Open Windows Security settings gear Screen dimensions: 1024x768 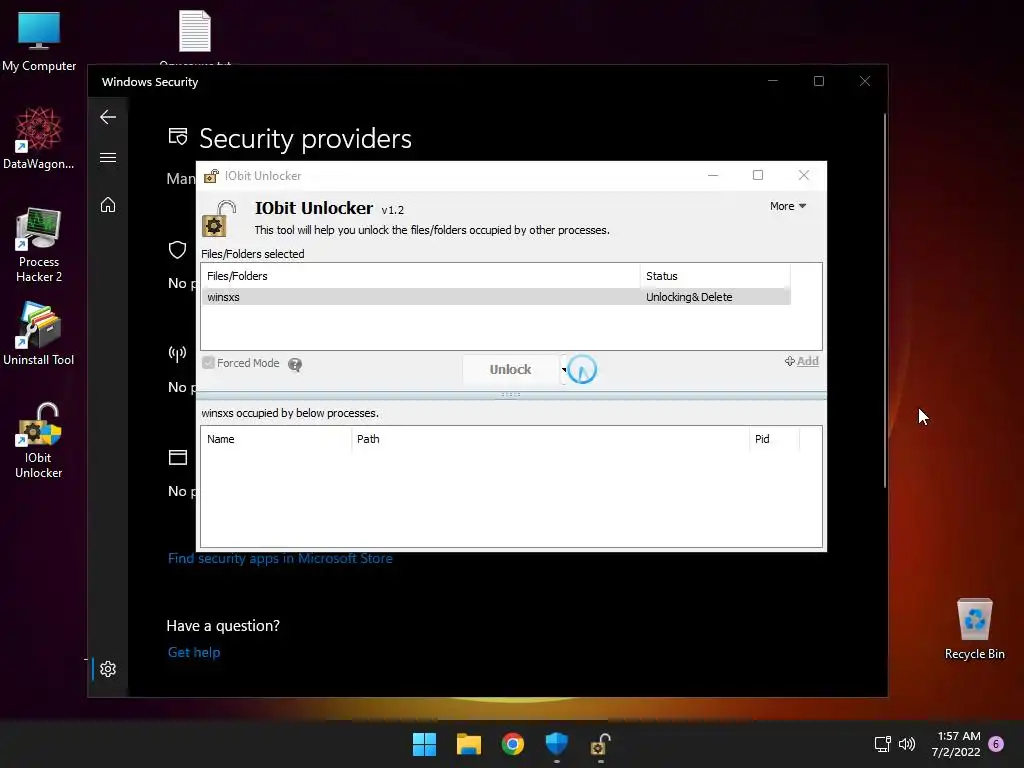coord(108,669)
